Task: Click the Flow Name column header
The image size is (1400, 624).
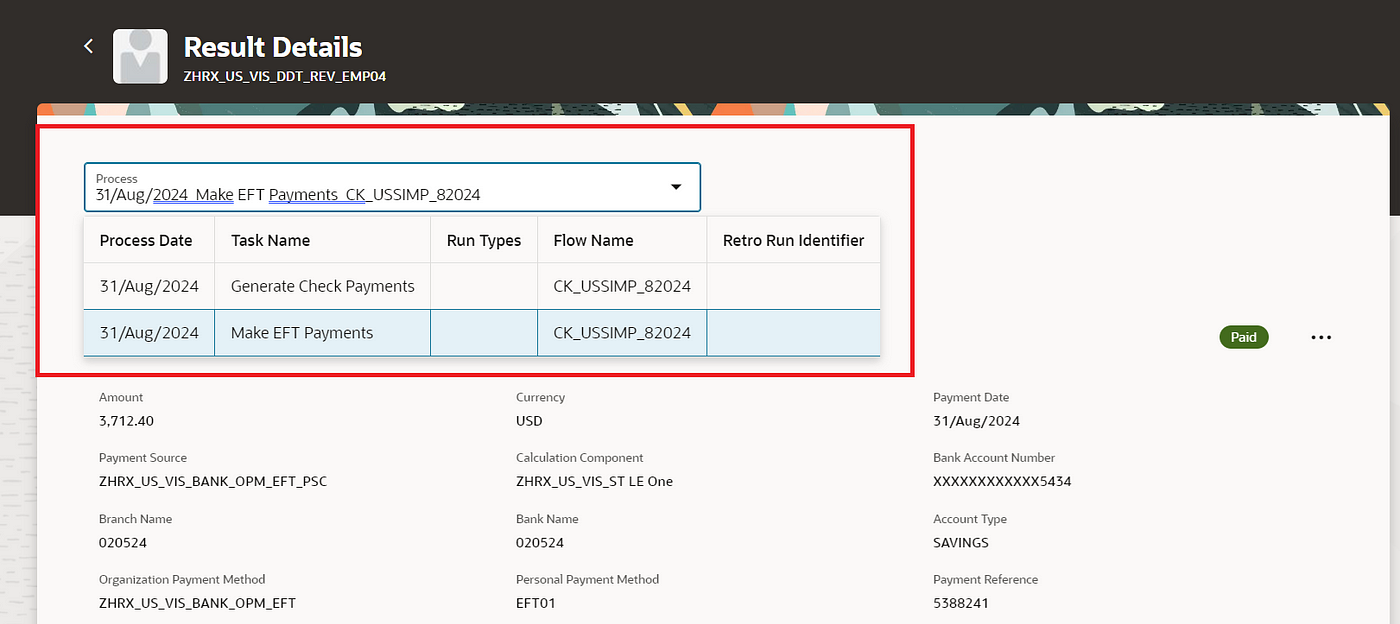Action: coord(593,240)
